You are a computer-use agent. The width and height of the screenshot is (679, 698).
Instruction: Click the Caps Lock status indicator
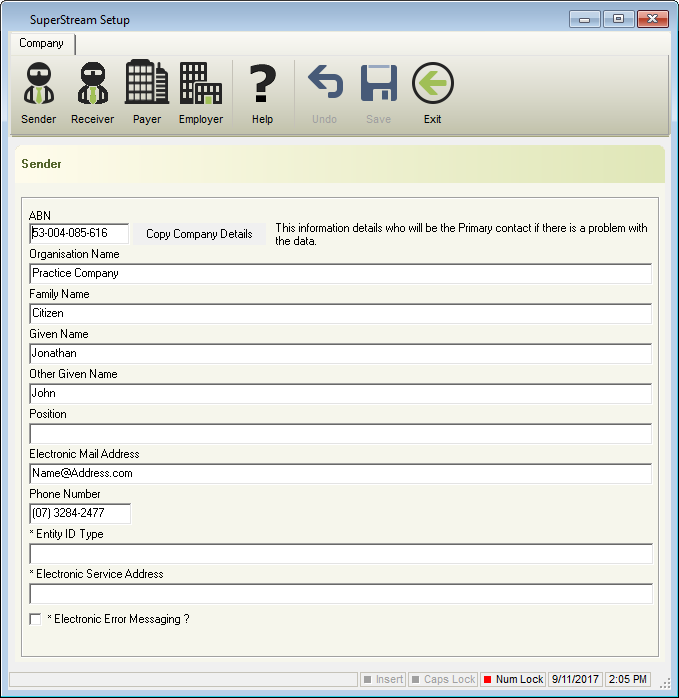click(x=443, y=679)
